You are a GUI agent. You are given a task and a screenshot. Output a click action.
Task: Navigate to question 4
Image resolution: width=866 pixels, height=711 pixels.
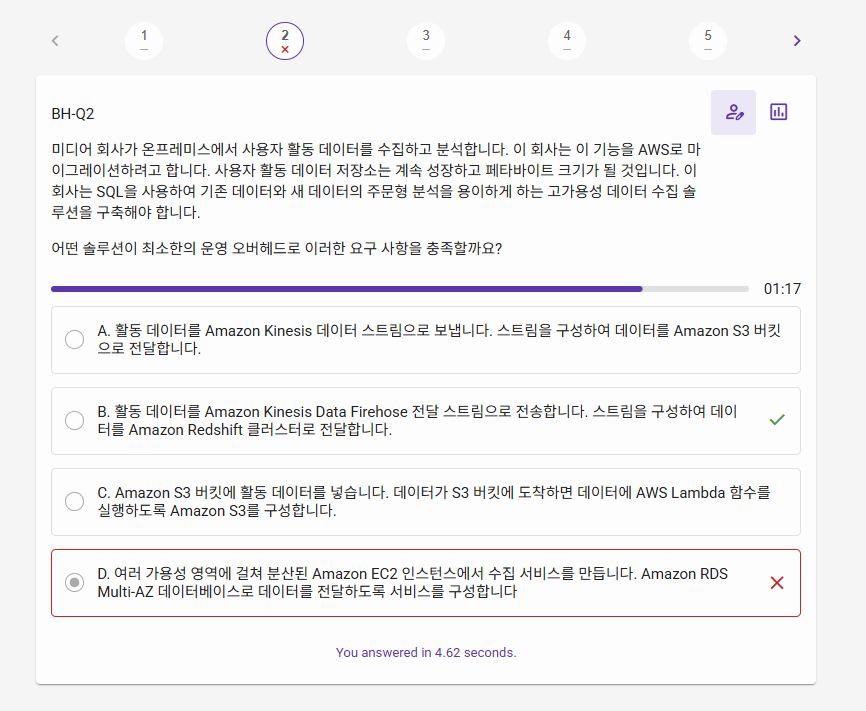567,40
